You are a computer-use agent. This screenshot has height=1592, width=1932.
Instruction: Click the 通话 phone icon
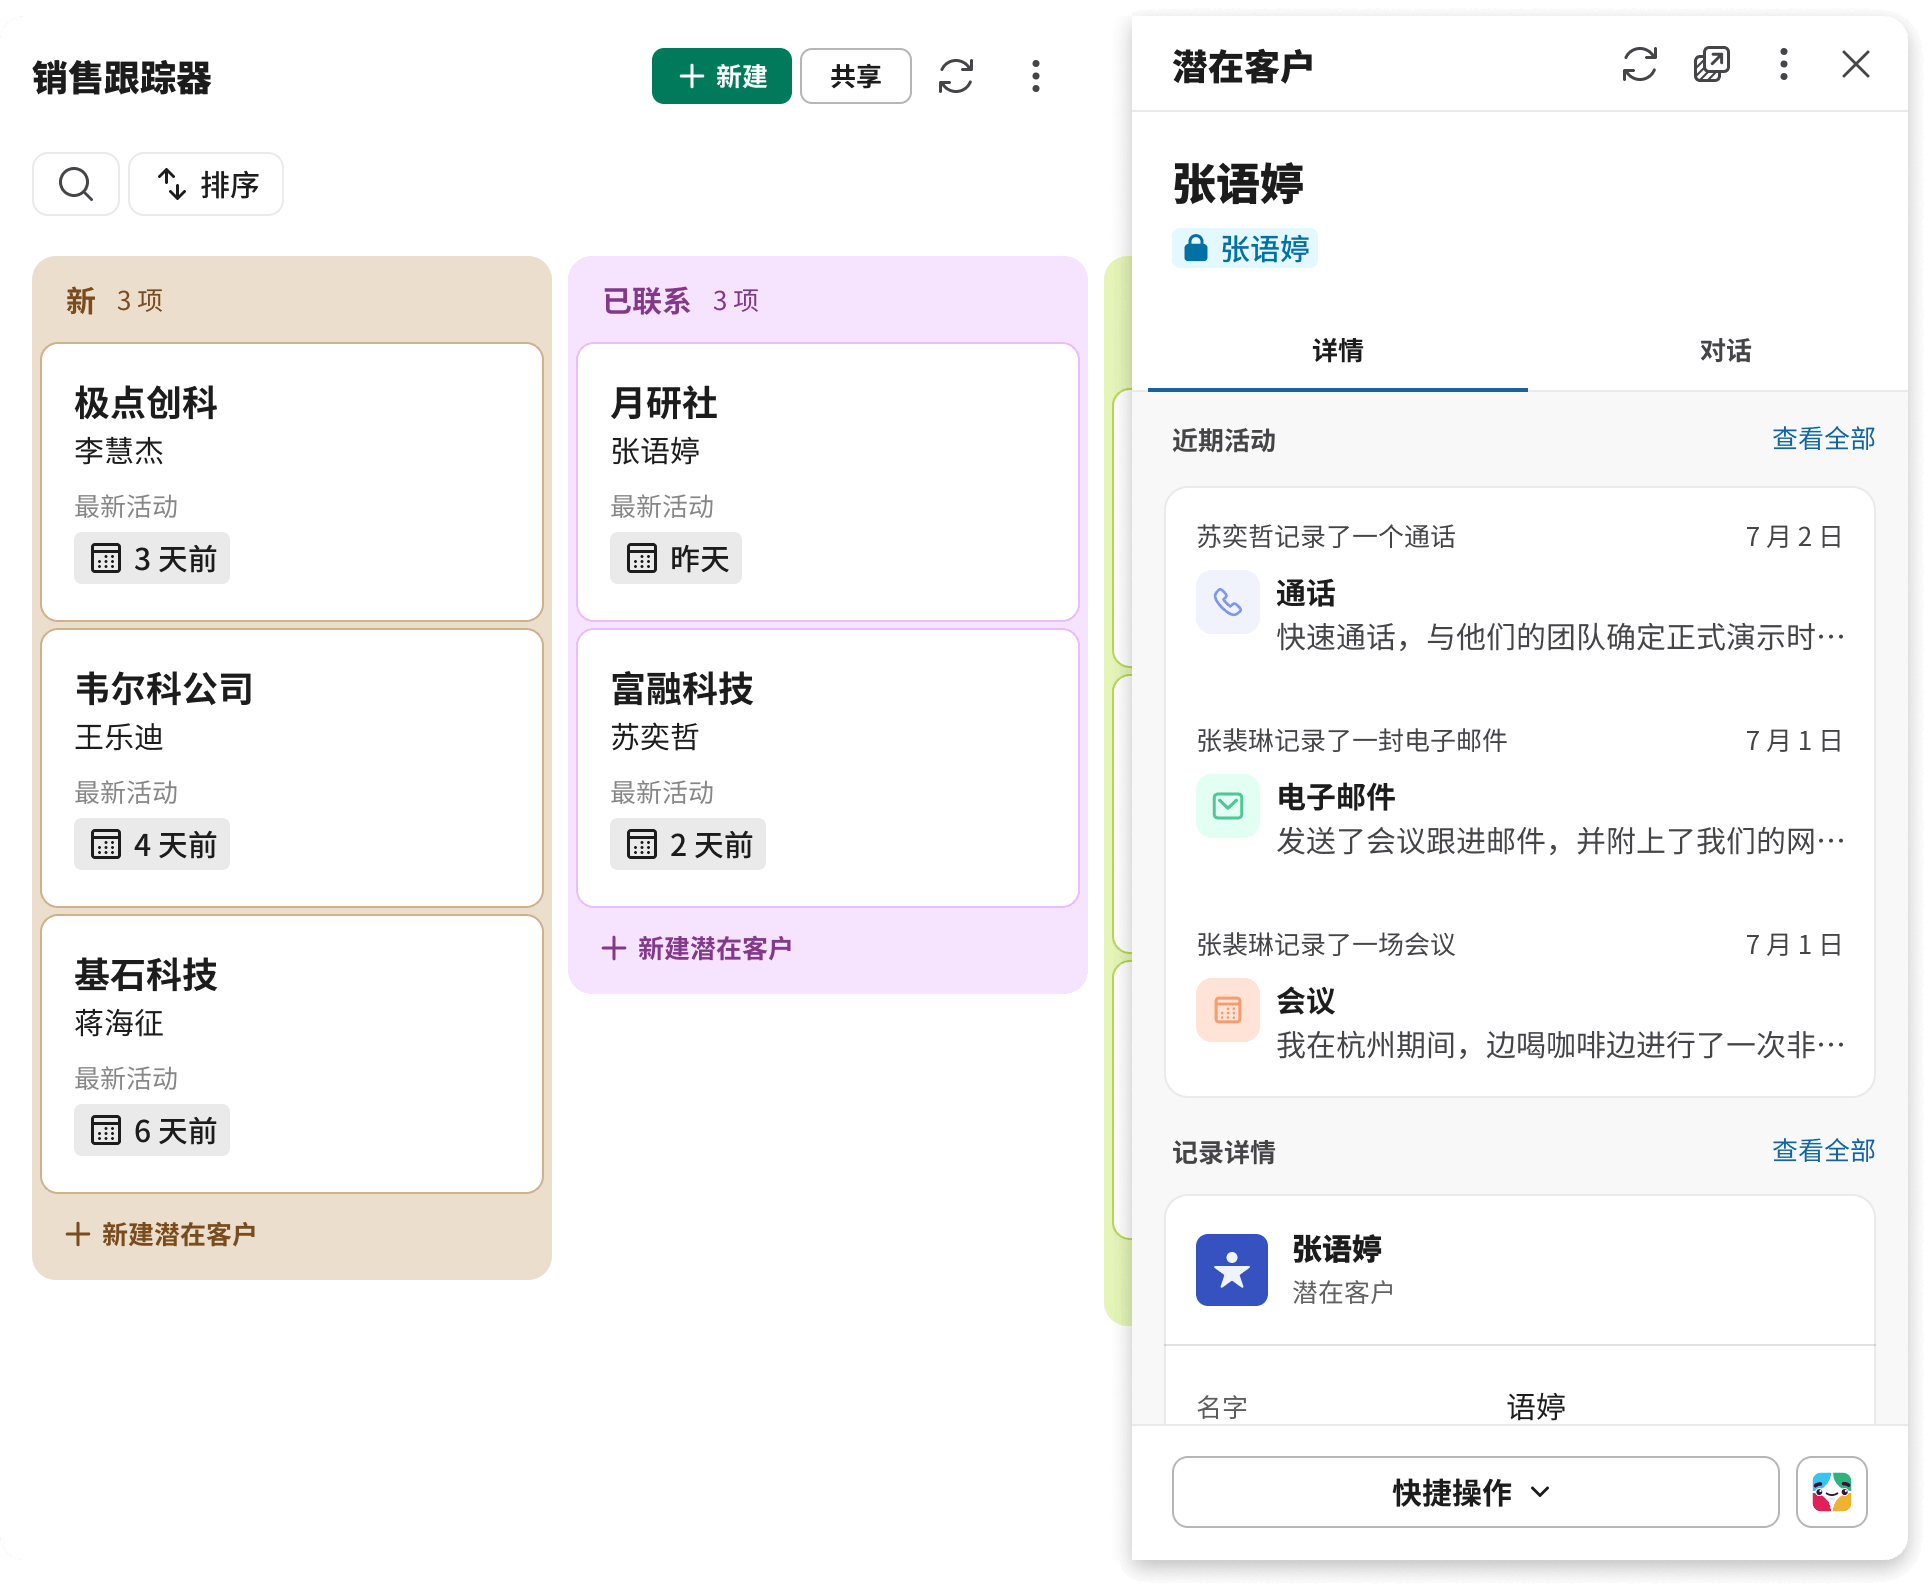[1228, 602]
